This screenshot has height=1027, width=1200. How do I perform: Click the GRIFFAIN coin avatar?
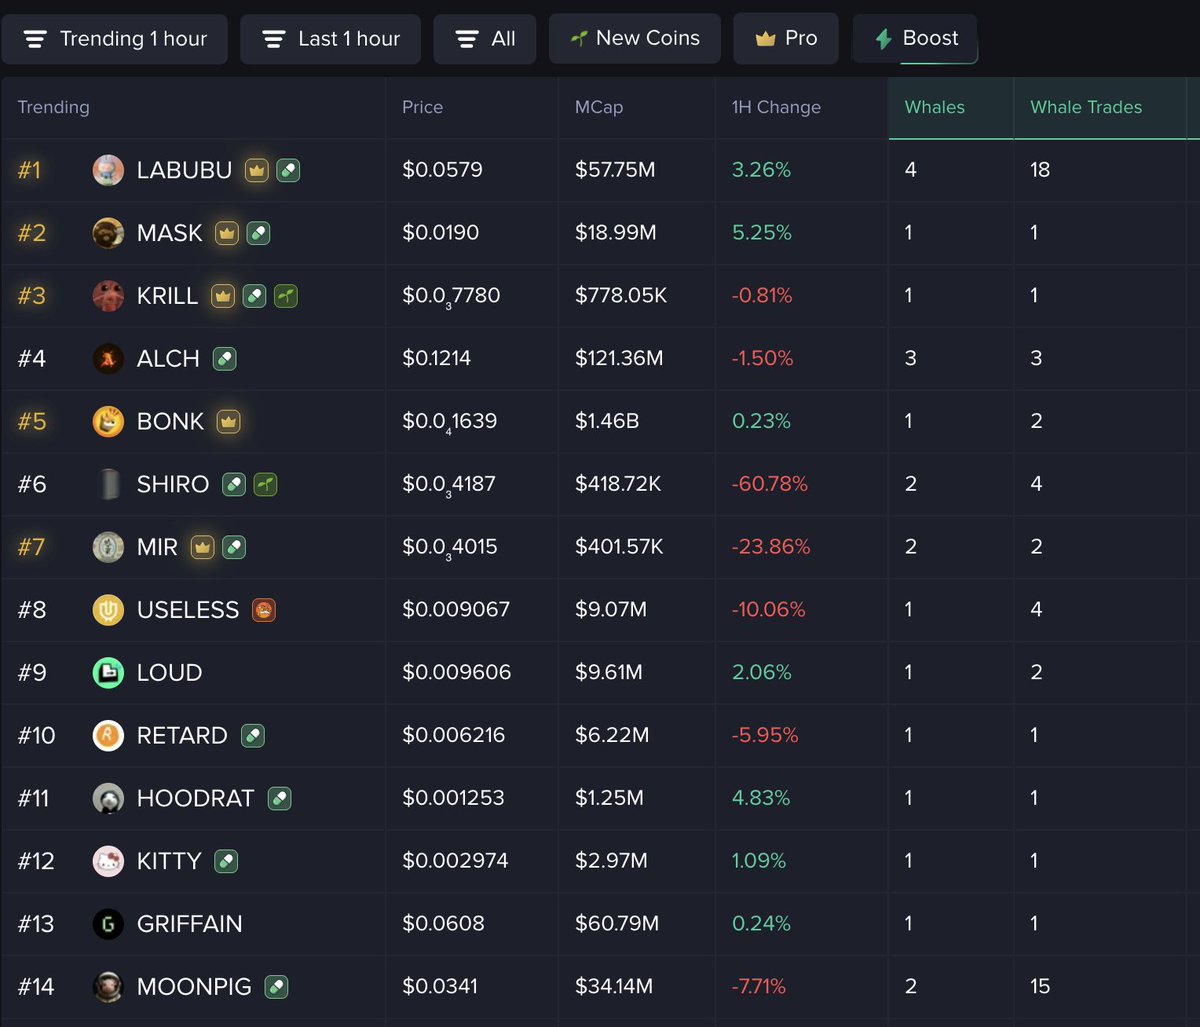coord(108,924)
